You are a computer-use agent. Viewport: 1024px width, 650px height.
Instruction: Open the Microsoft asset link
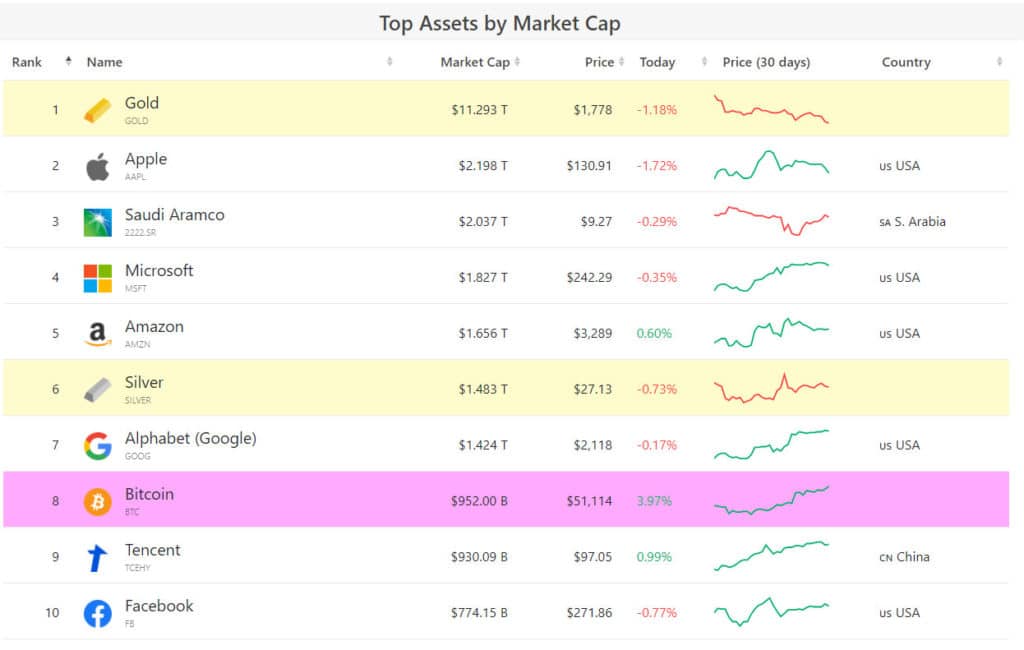click(x=159, y=271)
